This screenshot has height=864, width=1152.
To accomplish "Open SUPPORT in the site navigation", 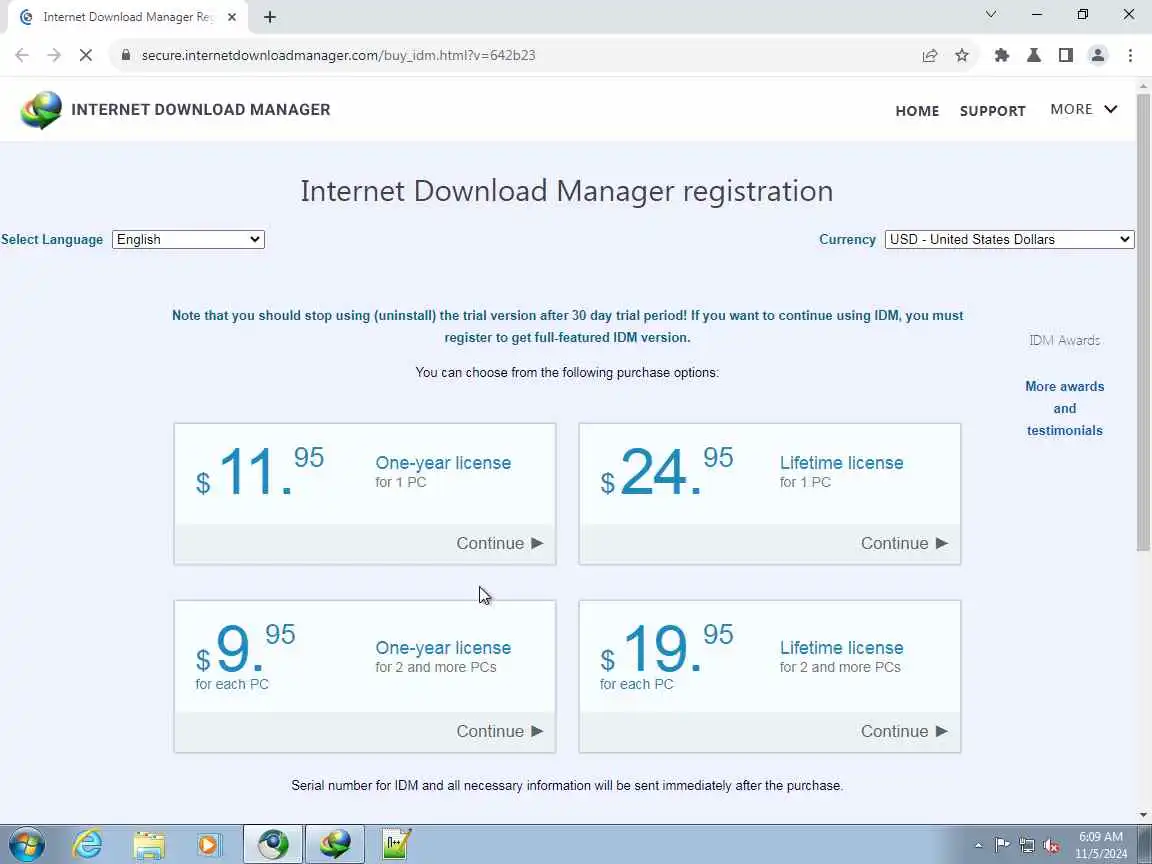I will tap(993, 111).
